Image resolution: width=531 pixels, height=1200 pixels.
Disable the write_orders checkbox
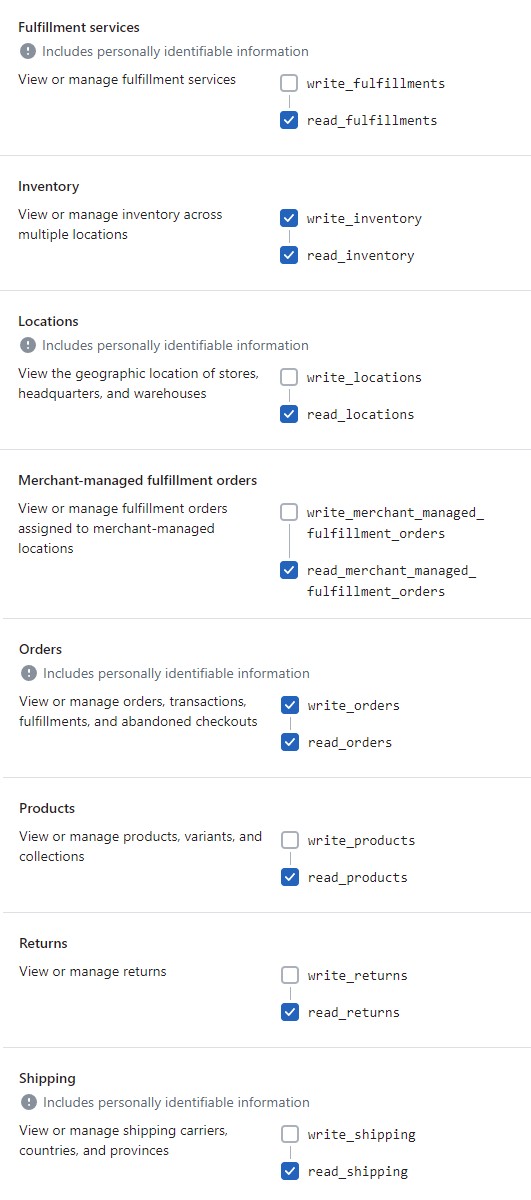click(290, 705)
